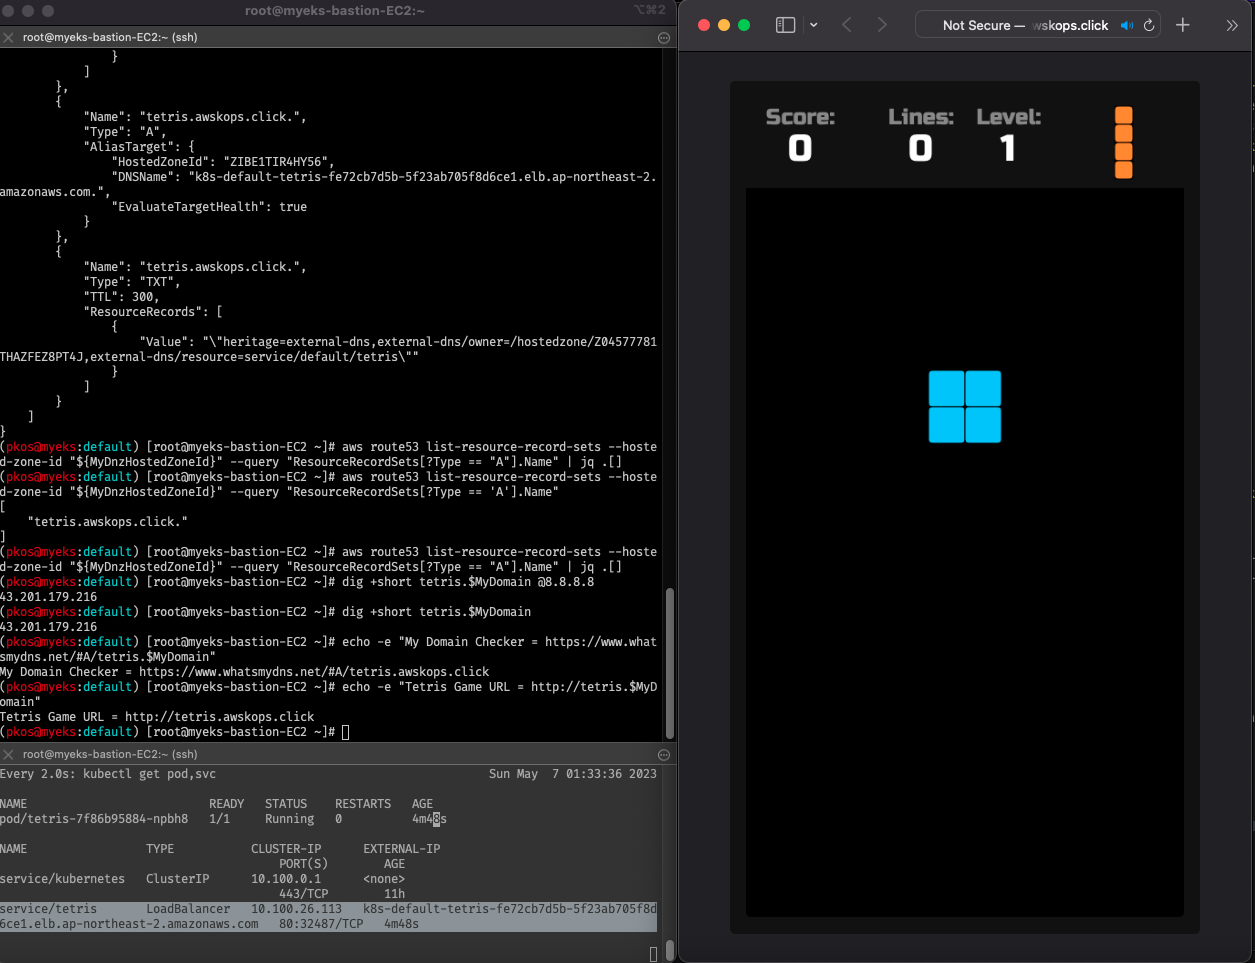Close the lower terminal pane
Screen dimensions: 1255x963
click(8, 754)
